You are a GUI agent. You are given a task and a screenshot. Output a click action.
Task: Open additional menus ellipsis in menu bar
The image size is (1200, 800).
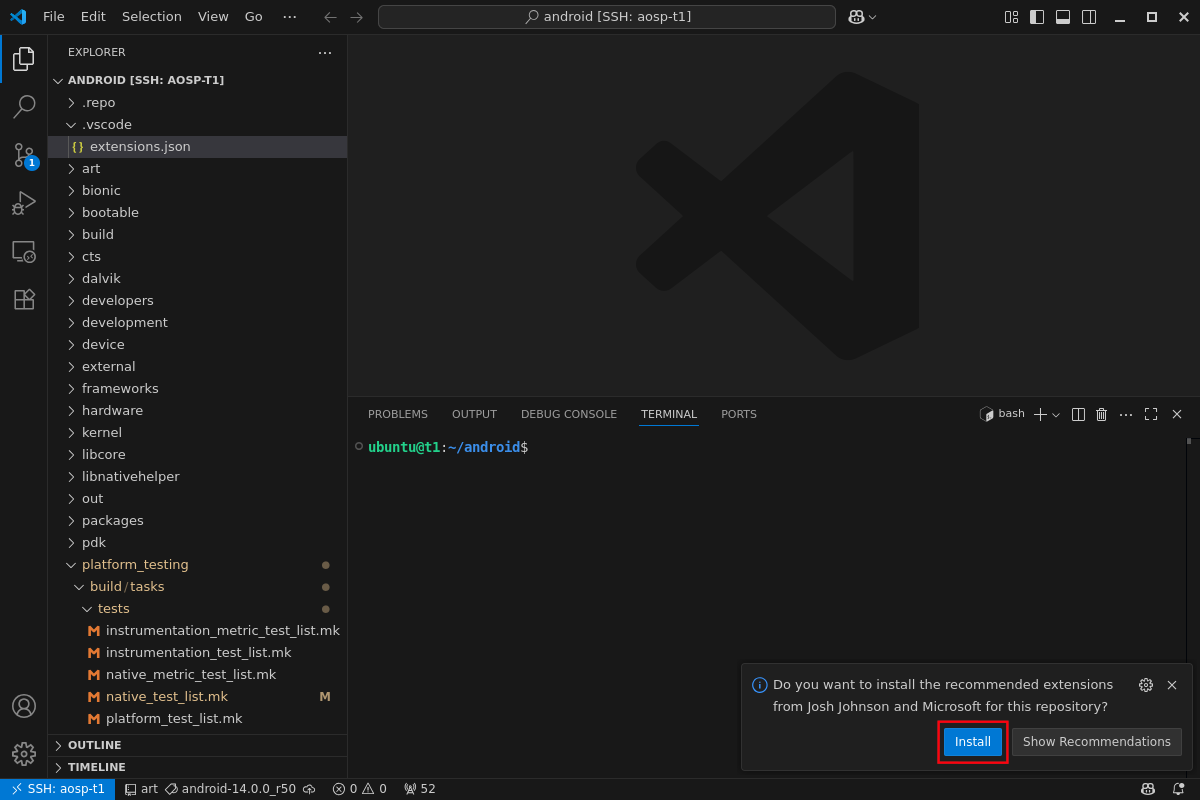[x=290, y=17]
